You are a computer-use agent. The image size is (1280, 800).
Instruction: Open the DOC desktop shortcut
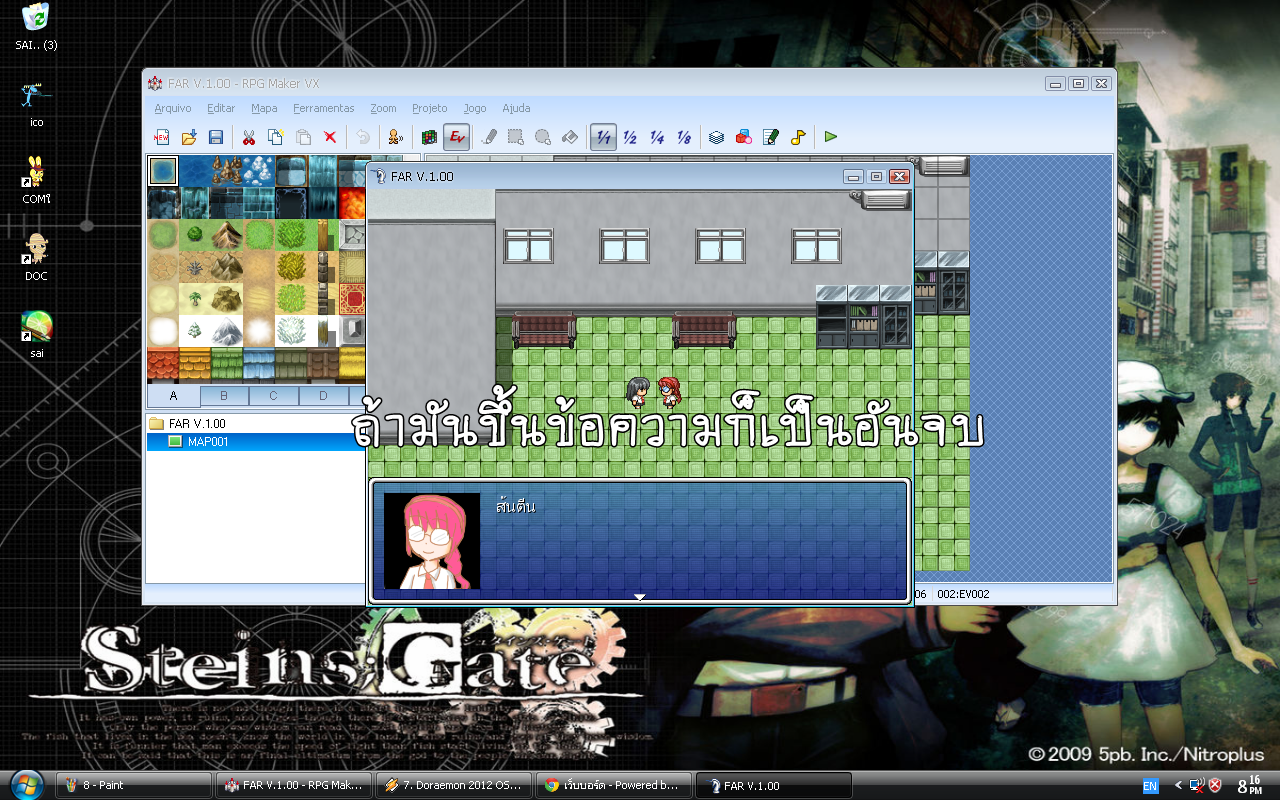pos(37,258)
